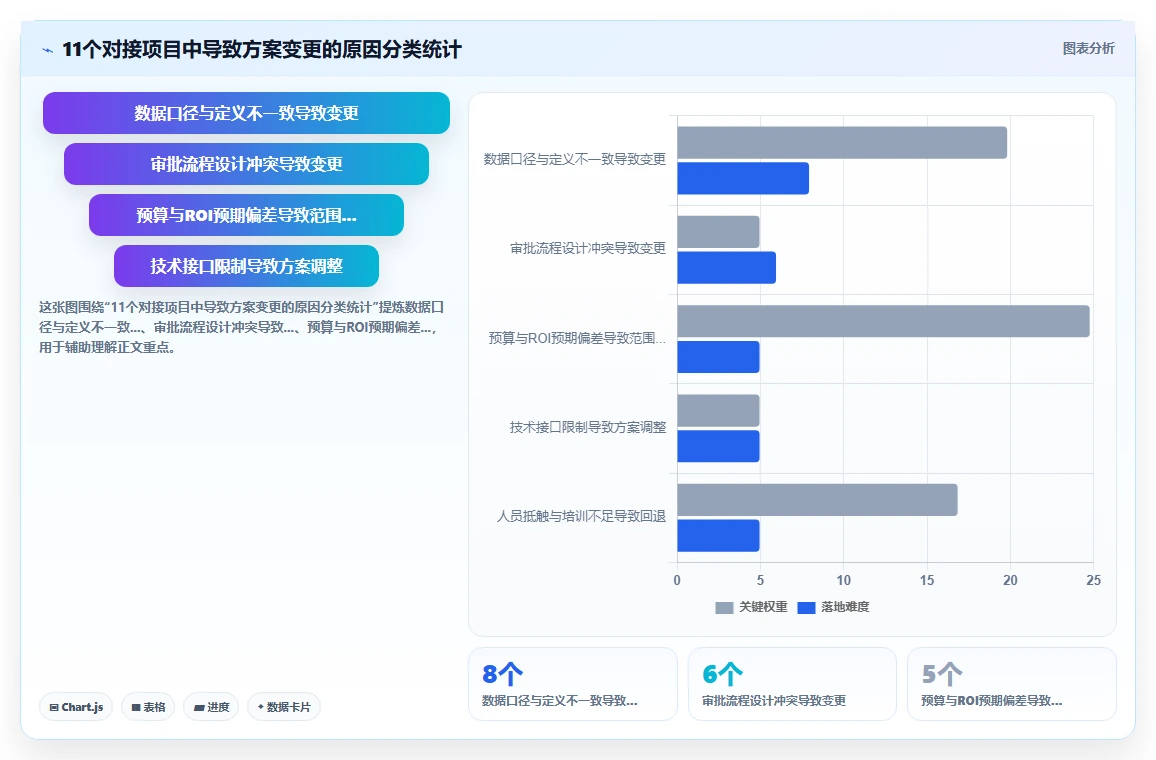Image resolution: width=1156 pixels, height=760 pixels.
Task: Click the 表格 tag chip
Action: [148, 707]
